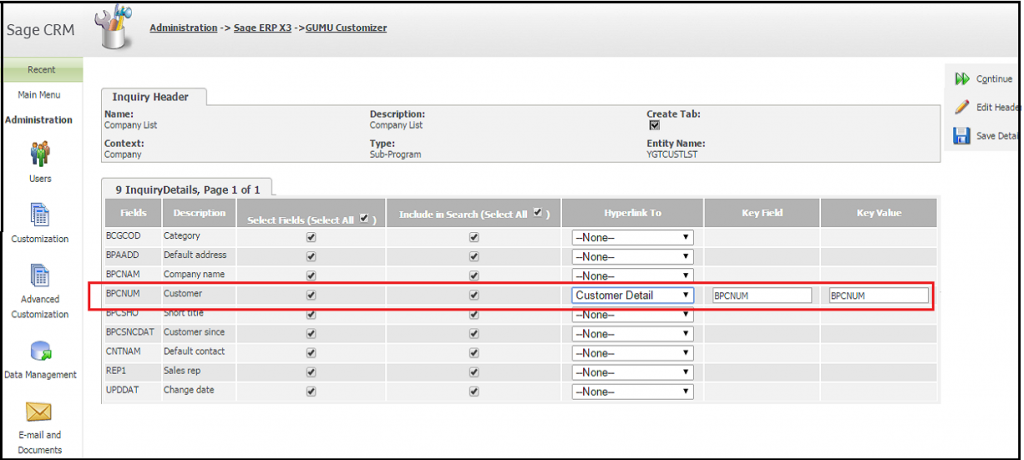Click the UPDDAT field cell
1024x460 pixels.
[133, 390]
